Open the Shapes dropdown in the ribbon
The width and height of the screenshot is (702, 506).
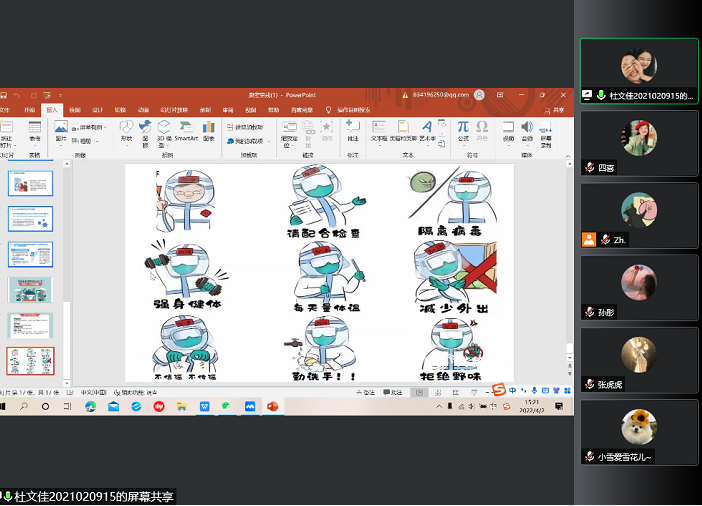(x=126, y=132)
